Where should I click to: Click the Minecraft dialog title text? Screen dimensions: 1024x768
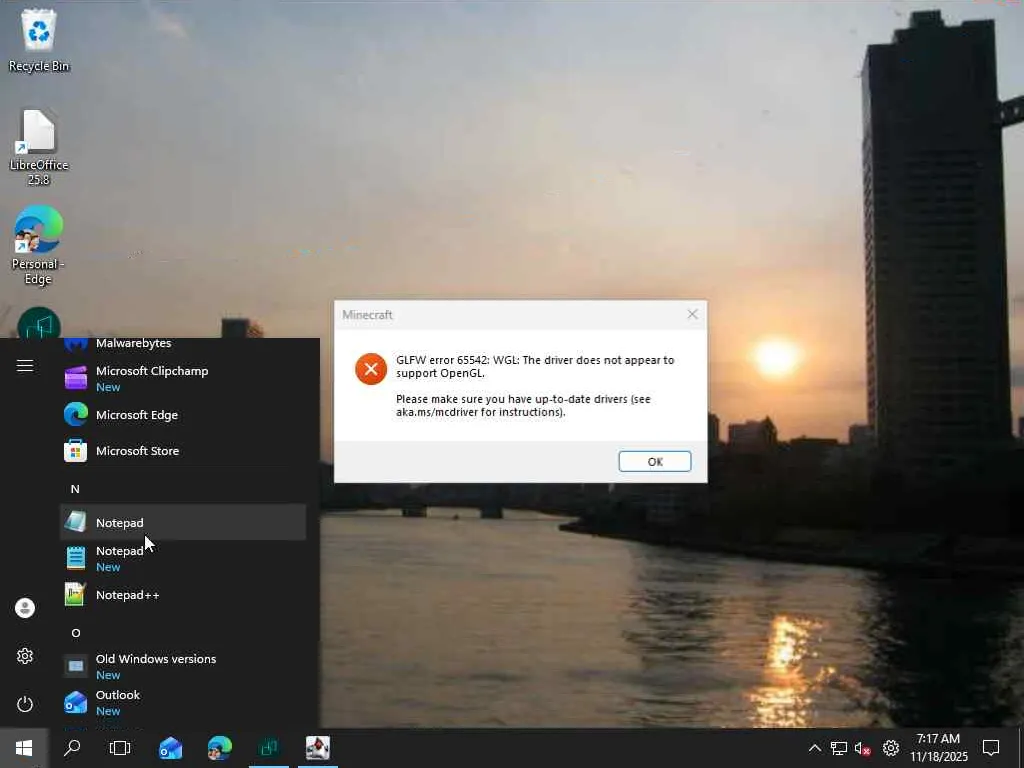pyautogui.click(x=367, y=315)
